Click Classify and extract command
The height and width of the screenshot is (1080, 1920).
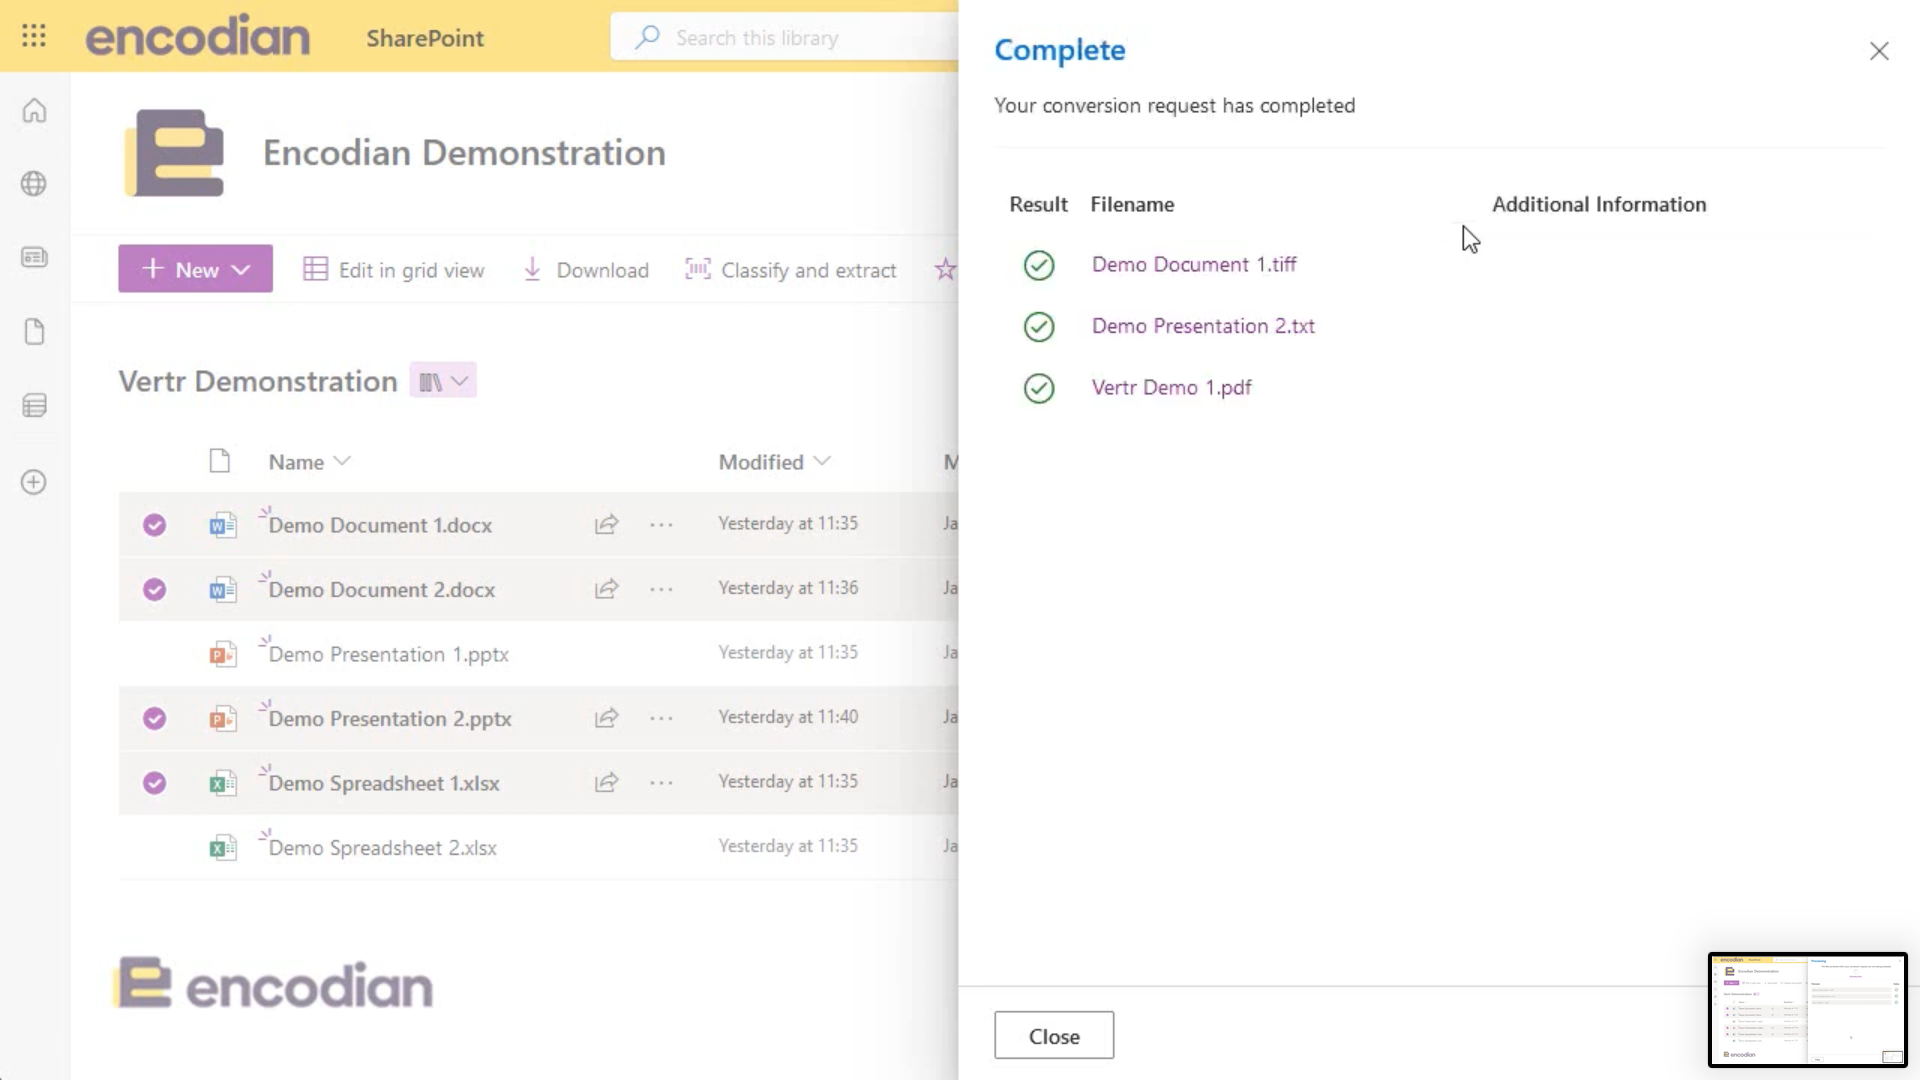790,270
